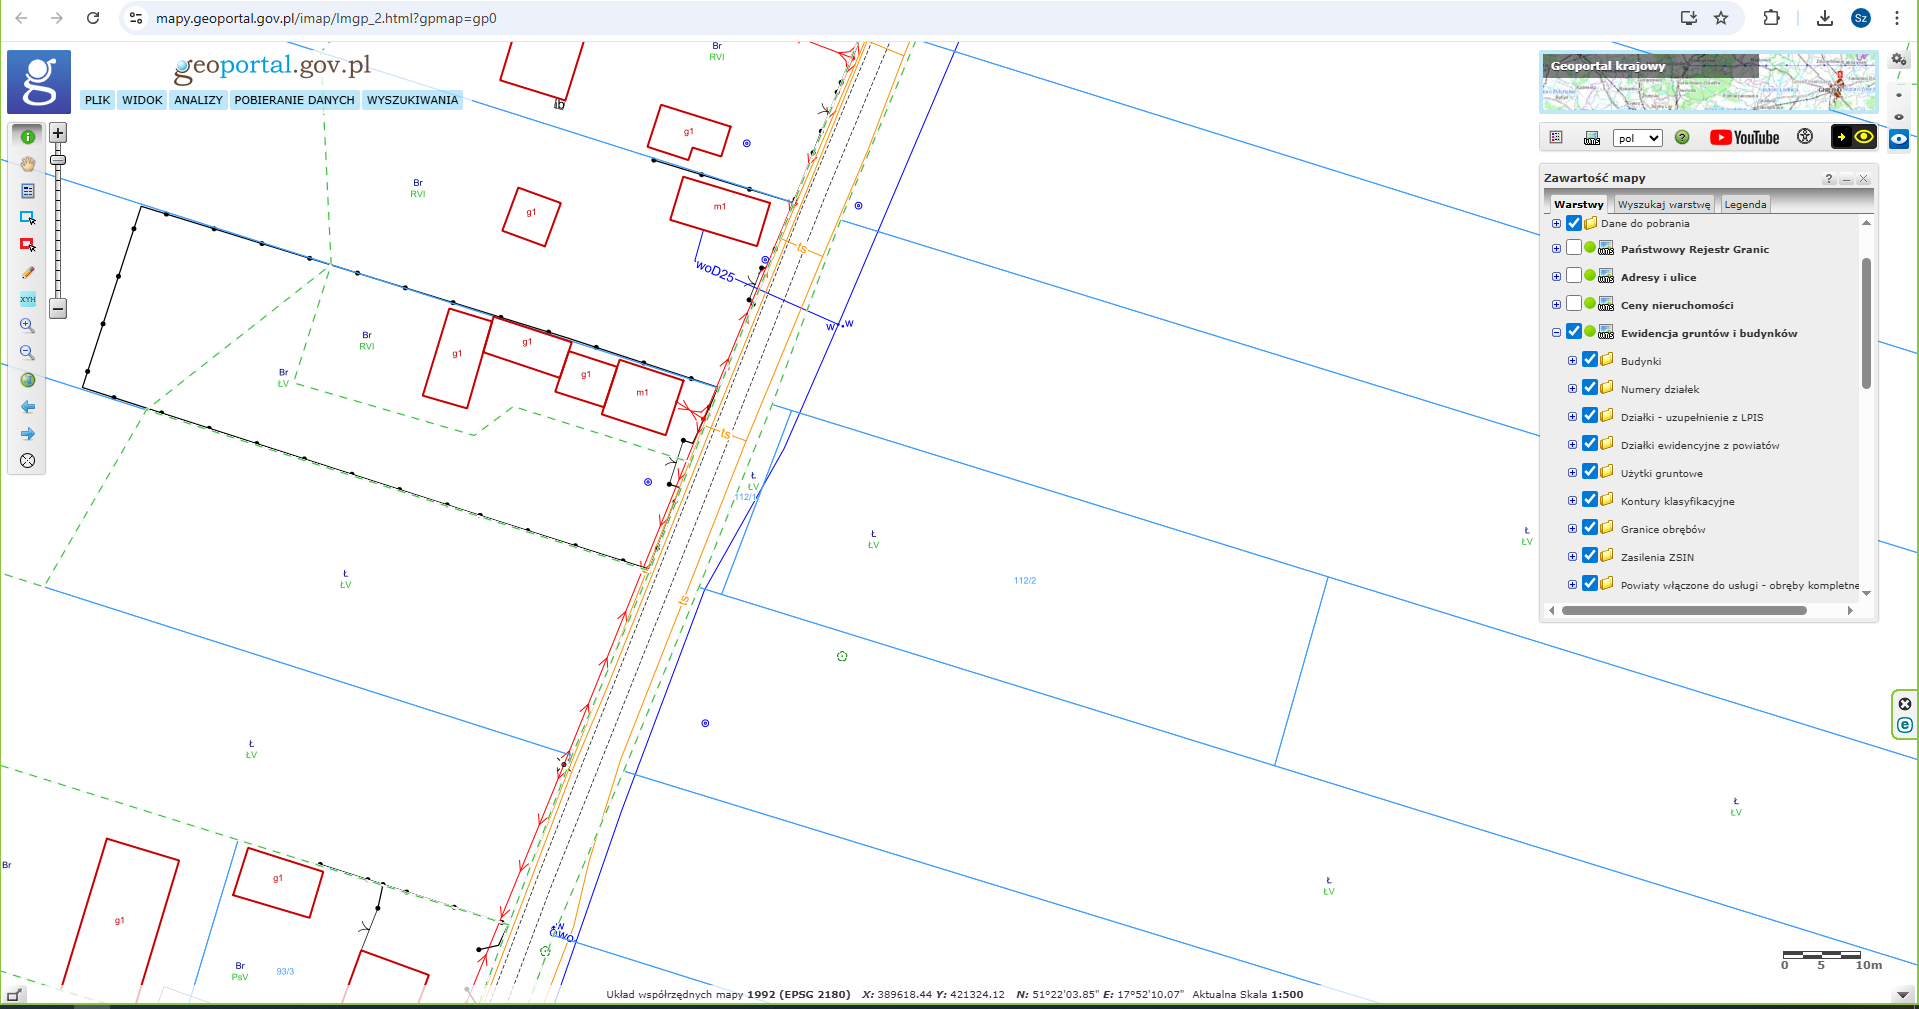This screenshot has height=1009, width=1919.
Task: Click the Geoportal krajowy overview map thumbnail
Action: pos(1709,84)
